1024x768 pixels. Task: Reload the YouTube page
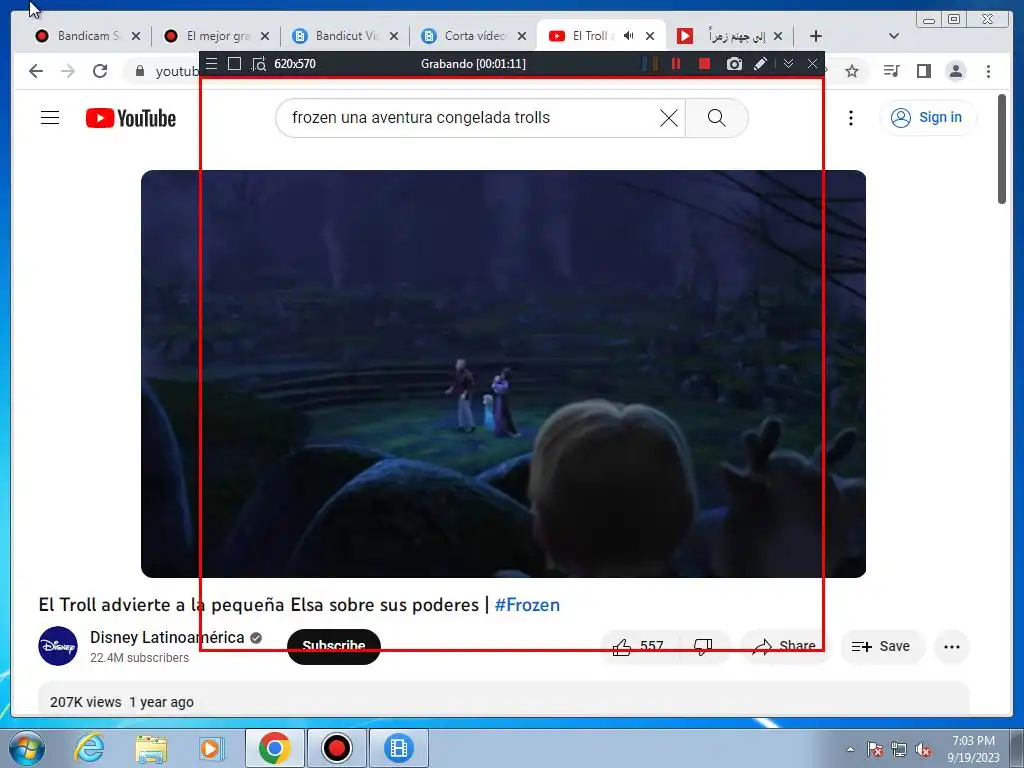pyautogui.click(x=100, y=71)
